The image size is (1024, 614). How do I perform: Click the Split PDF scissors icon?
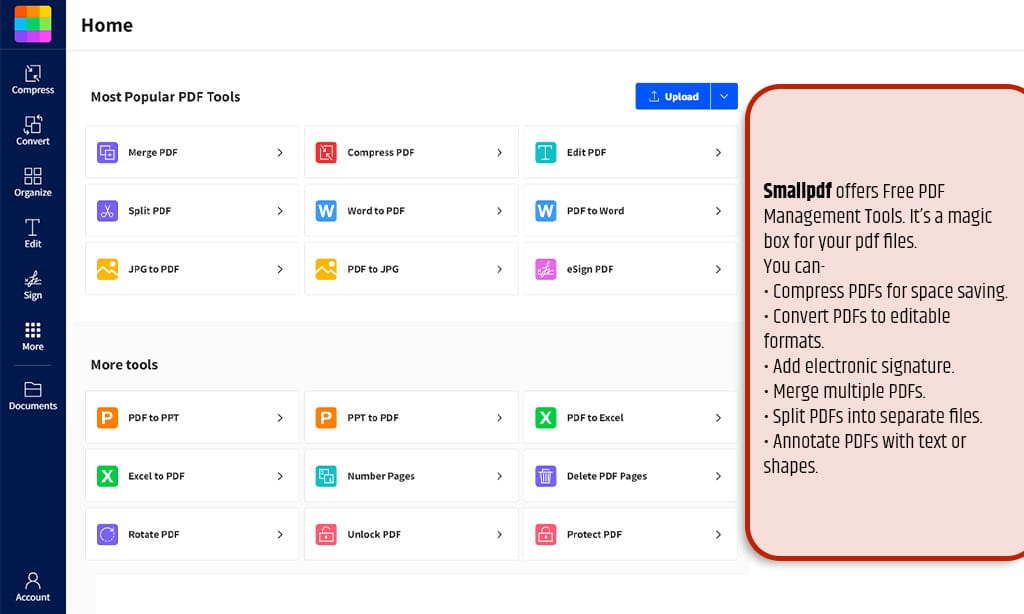click(x=107, y=210)
